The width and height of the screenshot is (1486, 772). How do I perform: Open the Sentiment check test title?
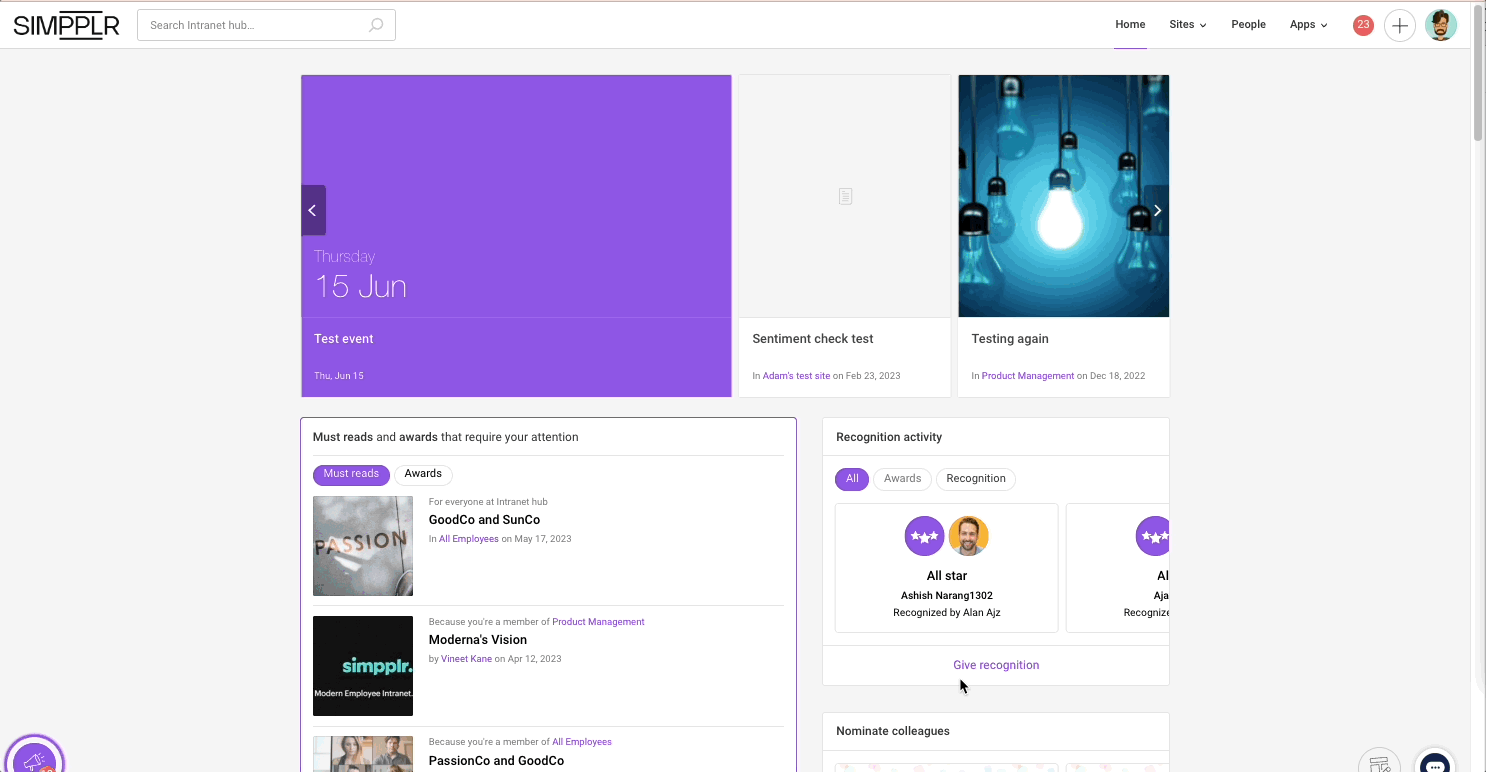point(813,339)
